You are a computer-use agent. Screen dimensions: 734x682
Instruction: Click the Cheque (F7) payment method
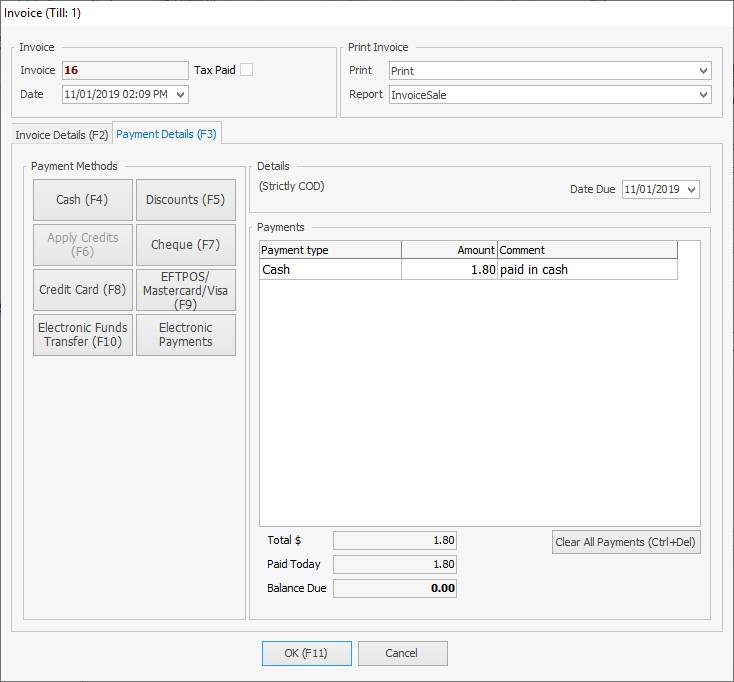186,245
